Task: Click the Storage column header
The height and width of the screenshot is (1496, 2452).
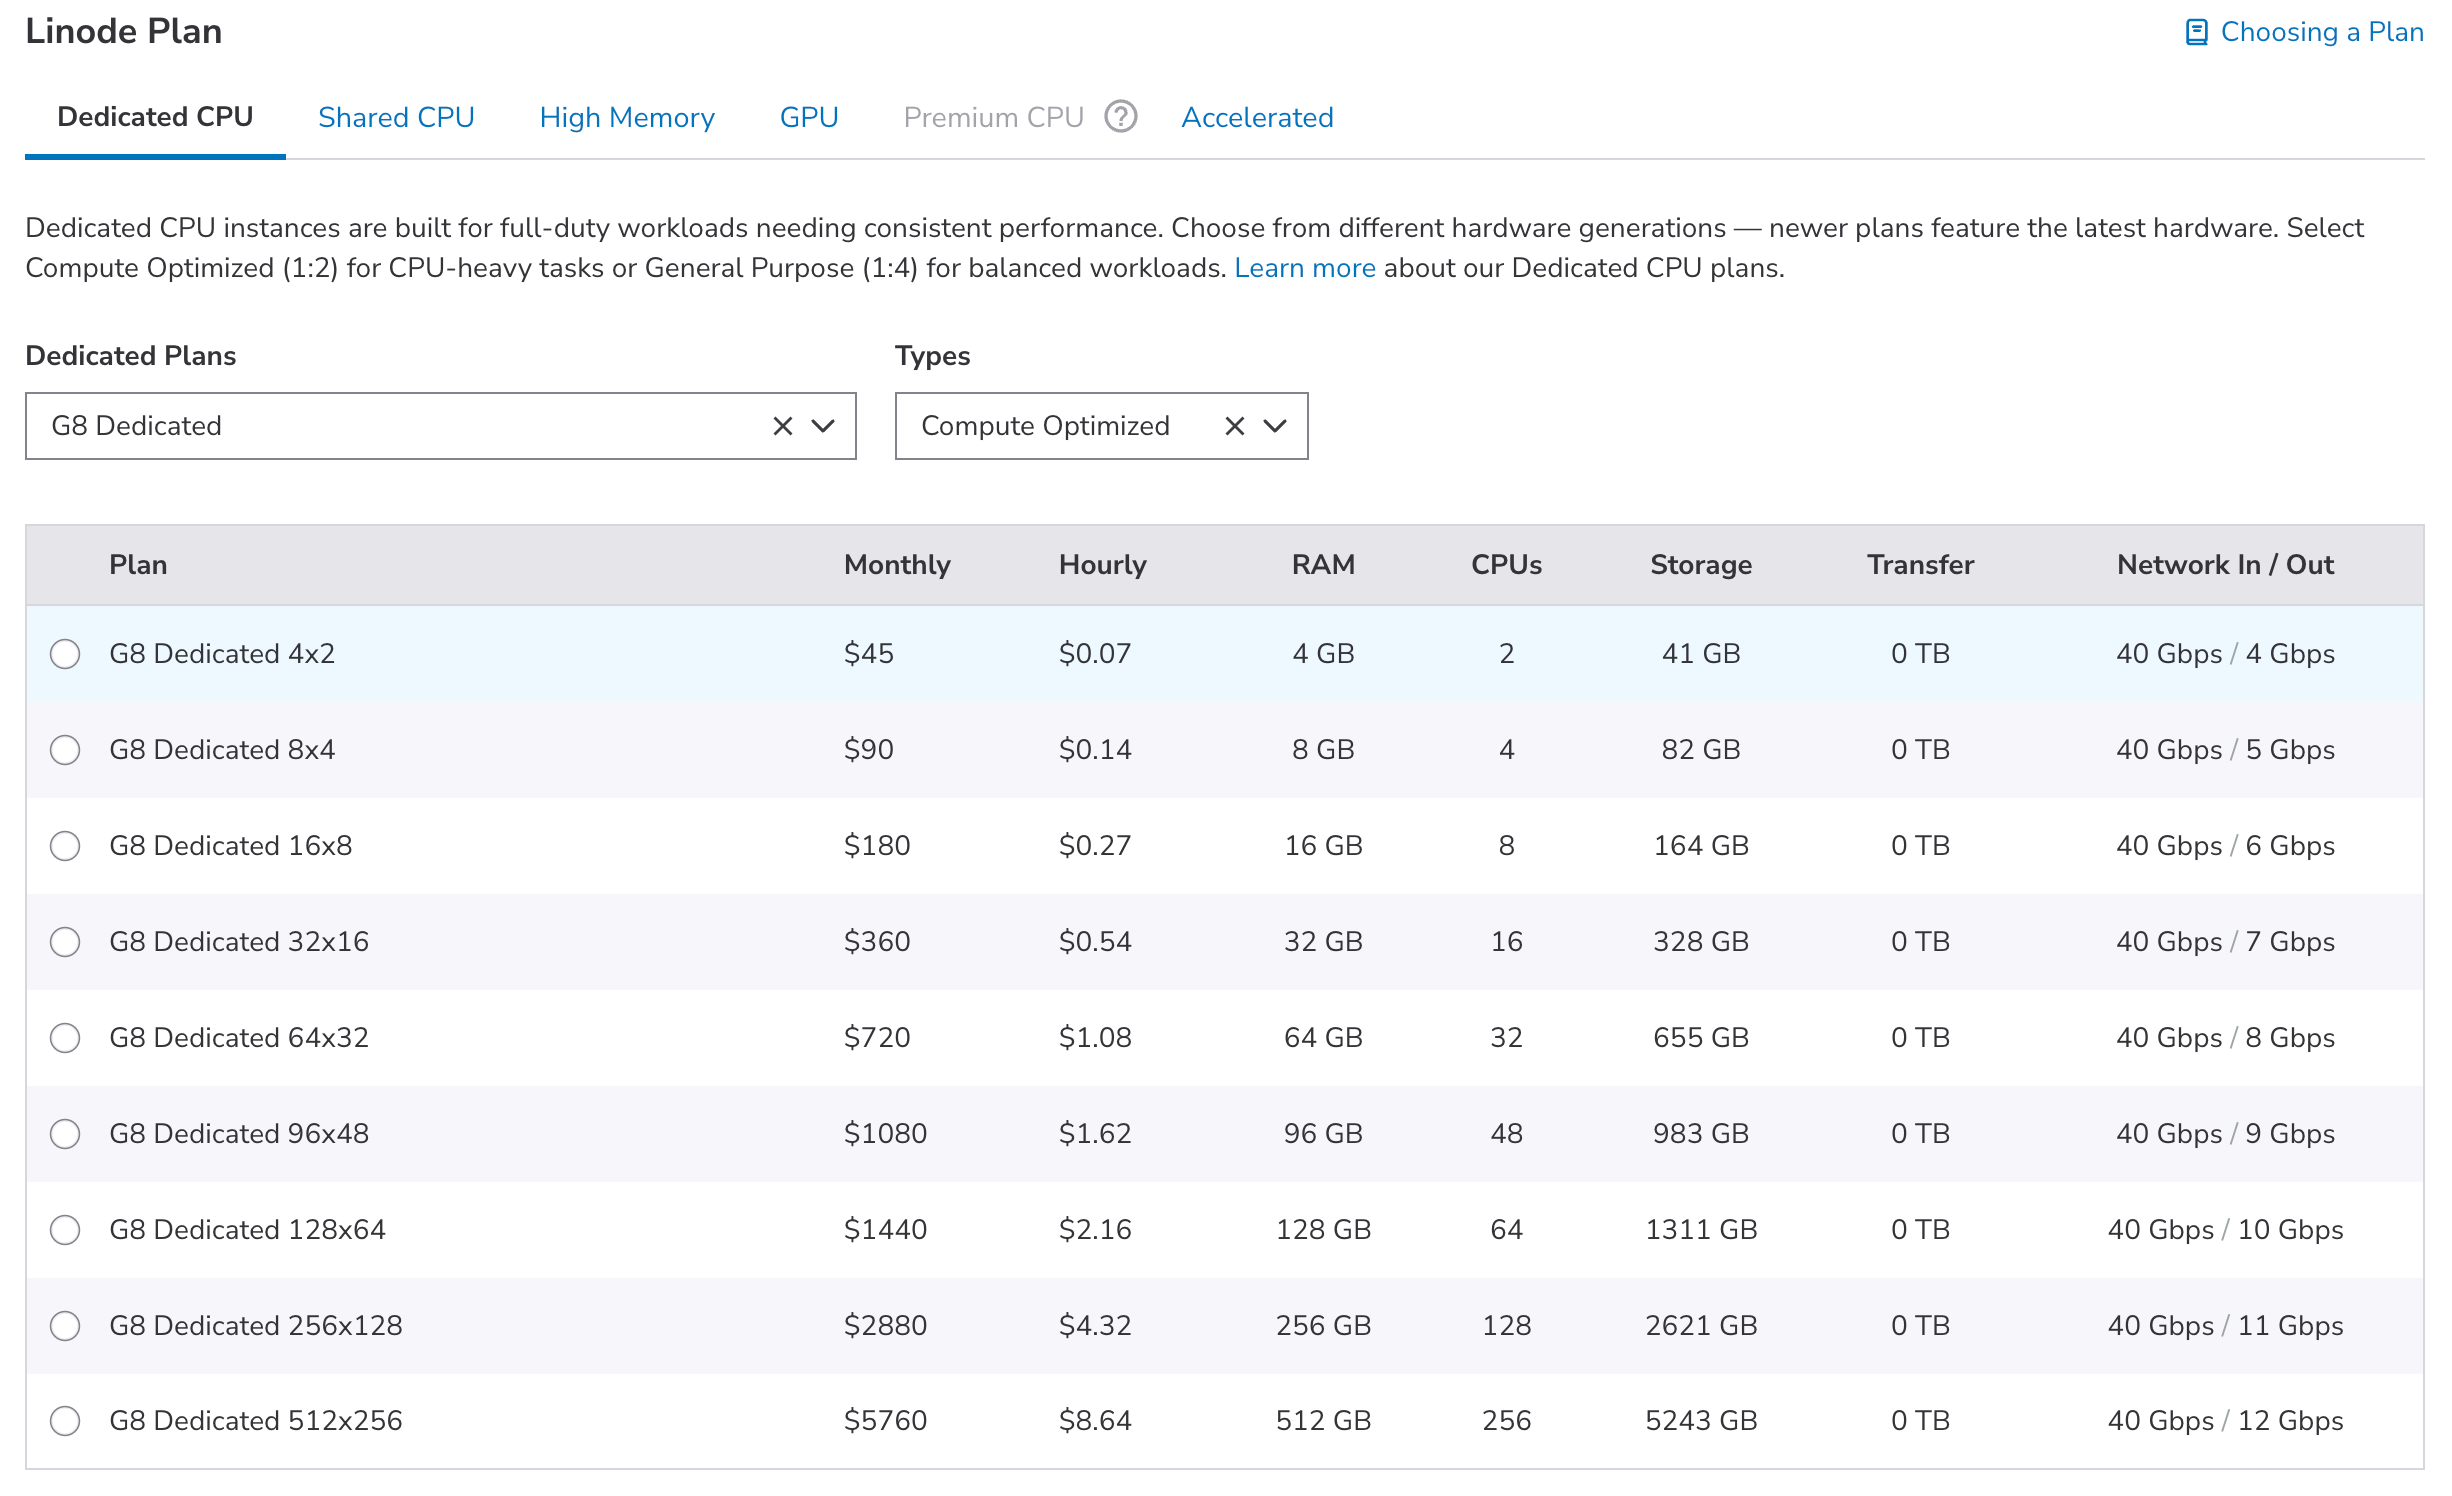Action: coord(1701,565)
